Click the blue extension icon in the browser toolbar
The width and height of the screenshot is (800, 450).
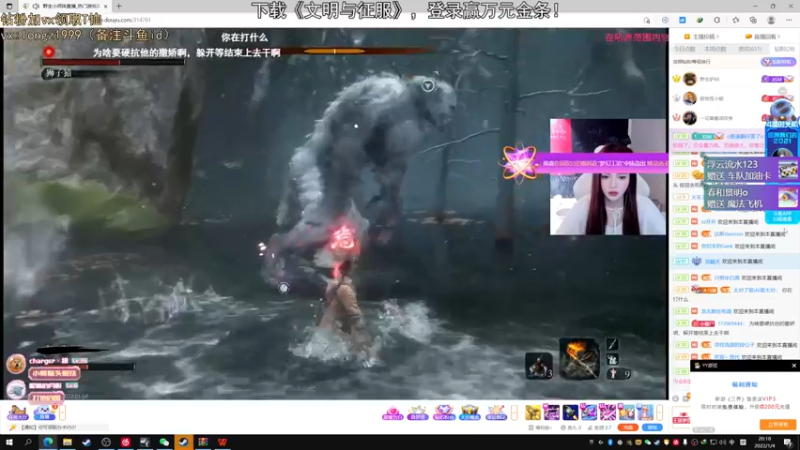pos(682,20)
